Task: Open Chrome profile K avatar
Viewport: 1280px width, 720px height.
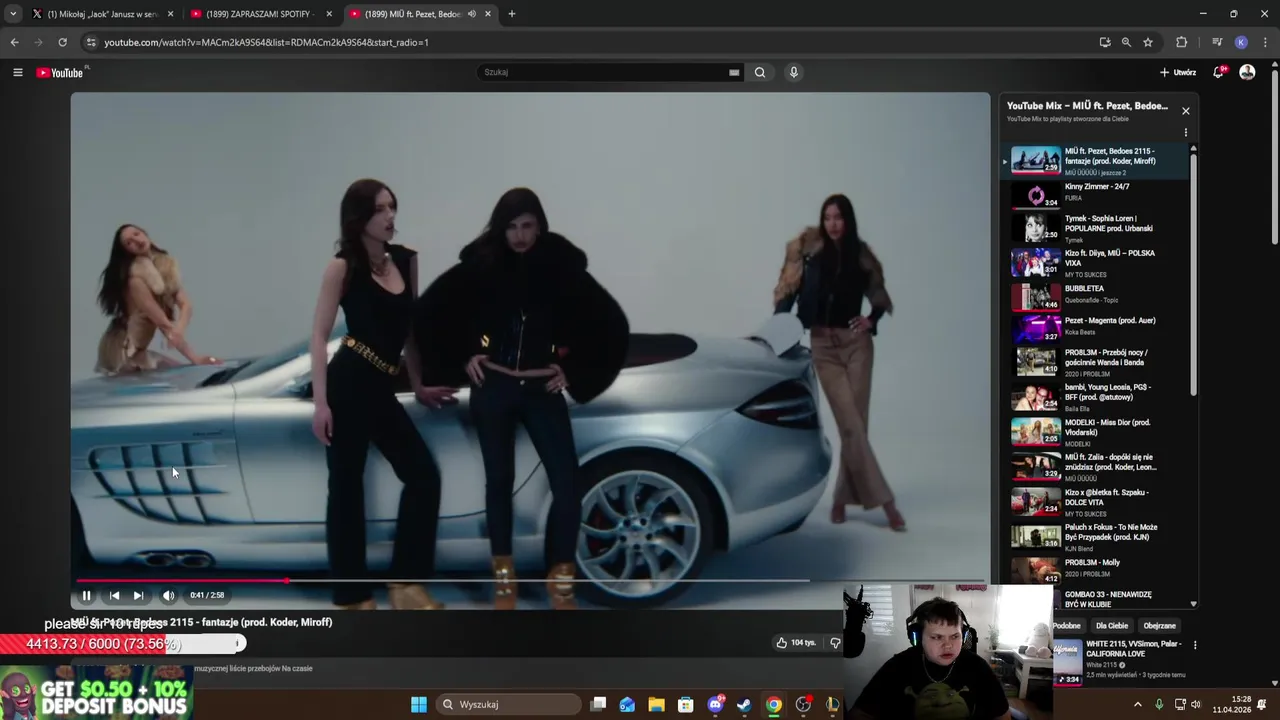Action: tap(1241, 42)
